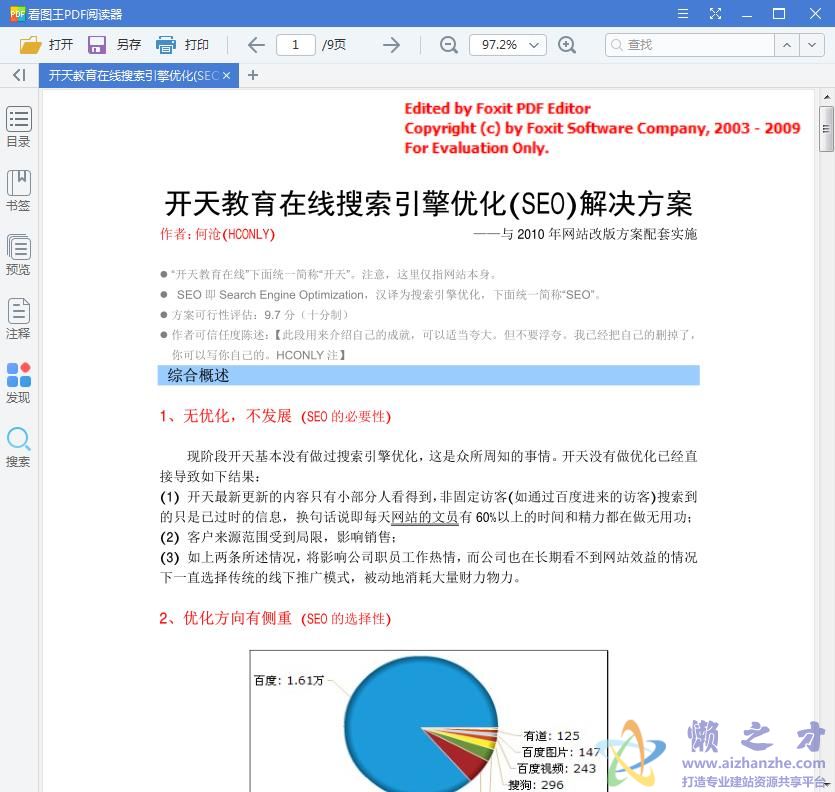Click the zoom out magnifier icon

tap(448, 45)
